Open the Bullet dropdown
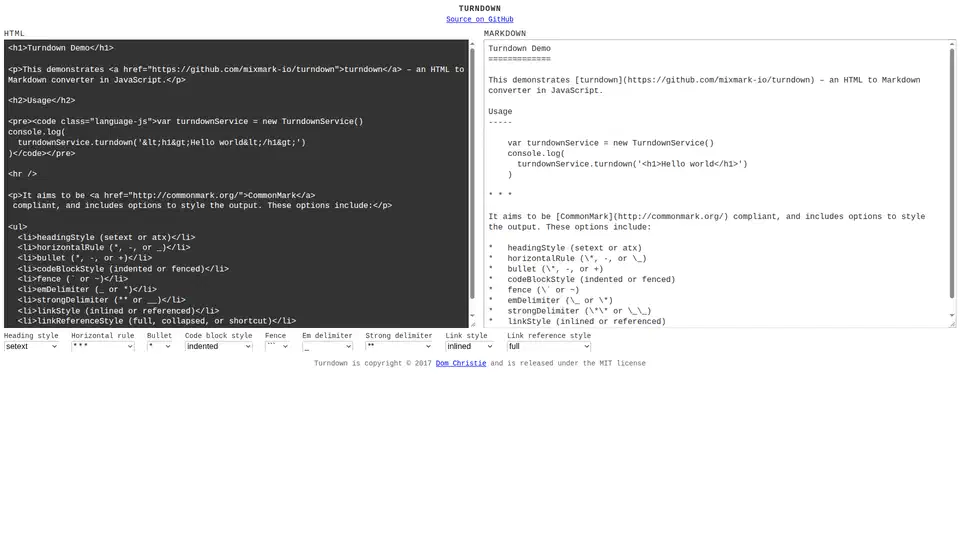Image resolution: width=960 pixels, height=540 pixels. pos(159,347)
